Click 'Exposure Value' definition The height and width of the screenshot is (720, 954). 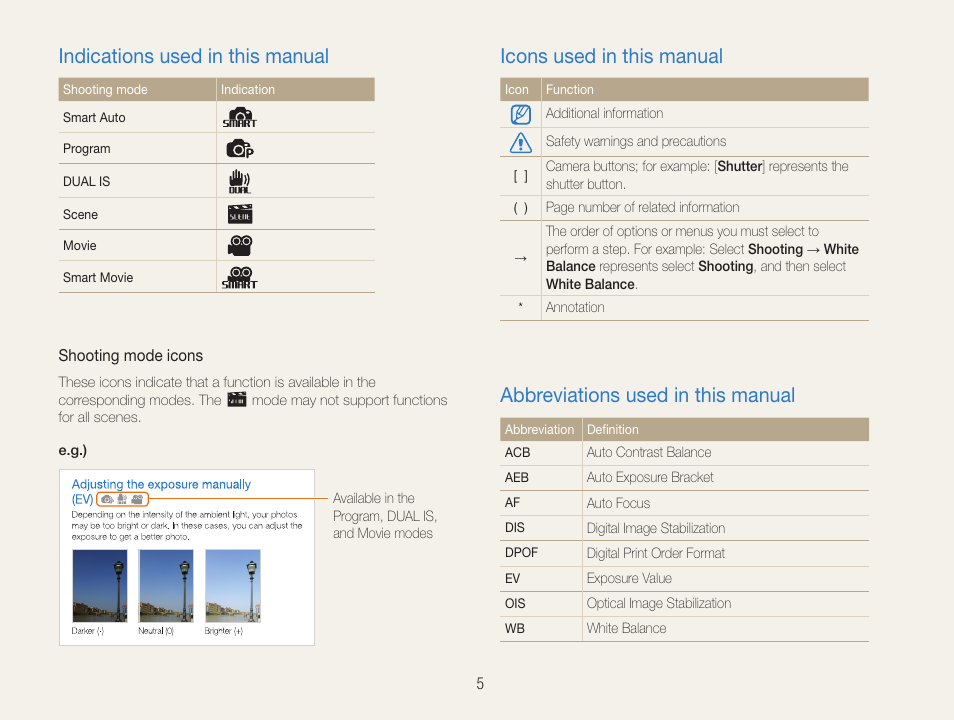tap(629, 578)
